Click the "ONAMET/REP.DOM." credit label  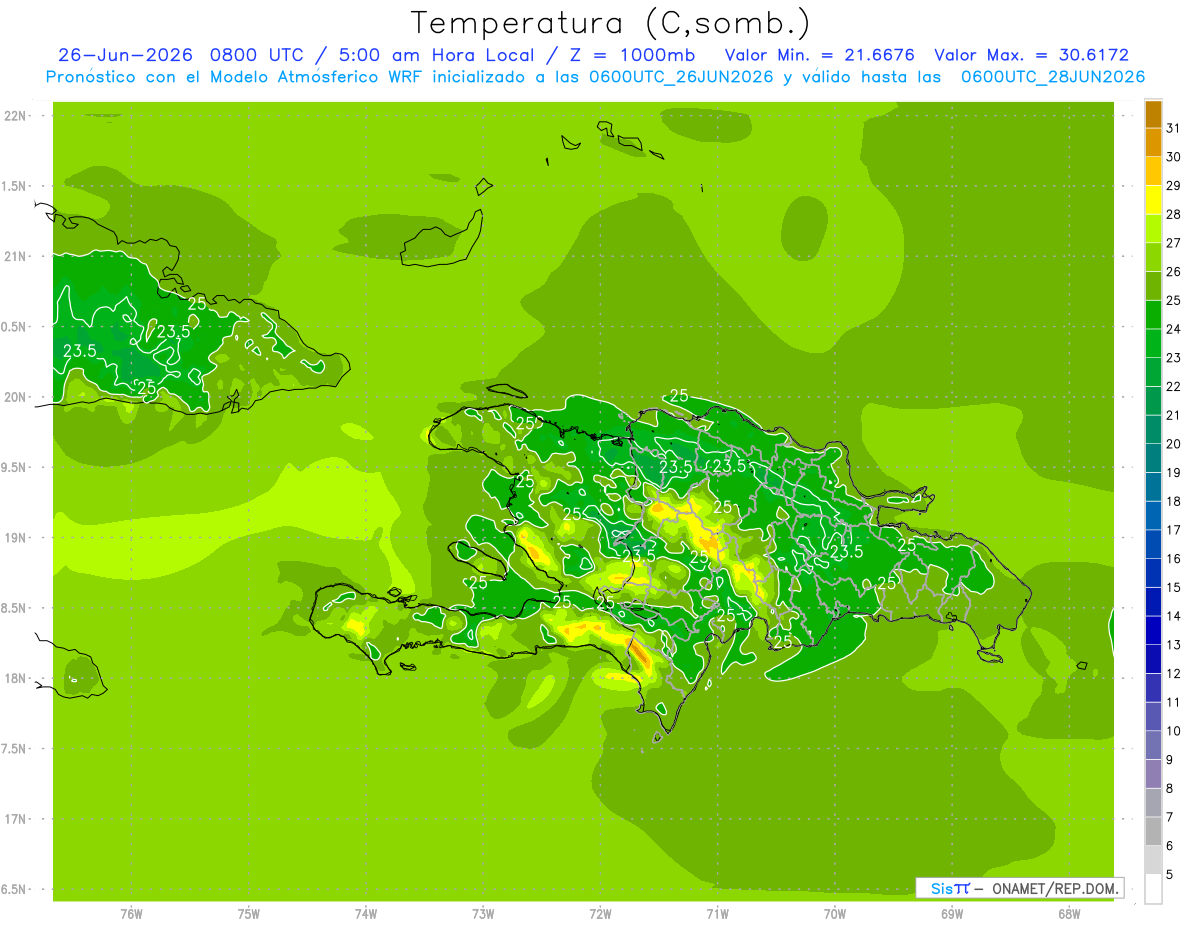point(1056,888)
